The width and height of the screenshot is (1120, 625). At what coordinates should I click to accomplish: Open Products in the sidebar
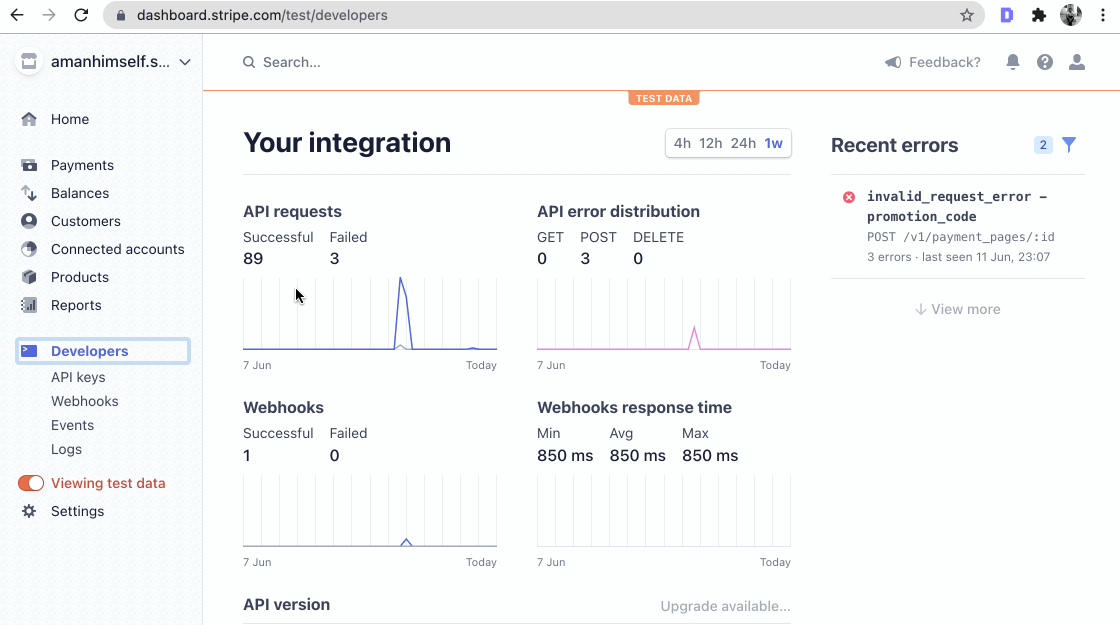point(80,276)
